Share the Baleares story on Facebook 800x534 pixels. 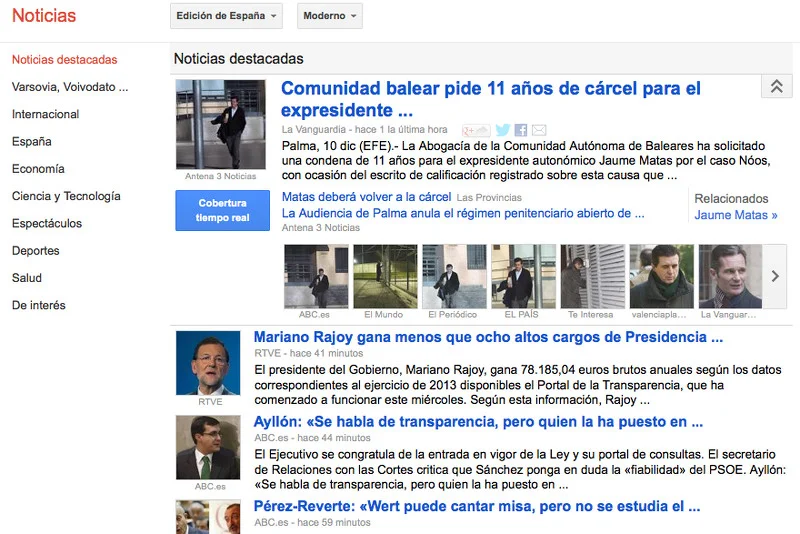521,130
